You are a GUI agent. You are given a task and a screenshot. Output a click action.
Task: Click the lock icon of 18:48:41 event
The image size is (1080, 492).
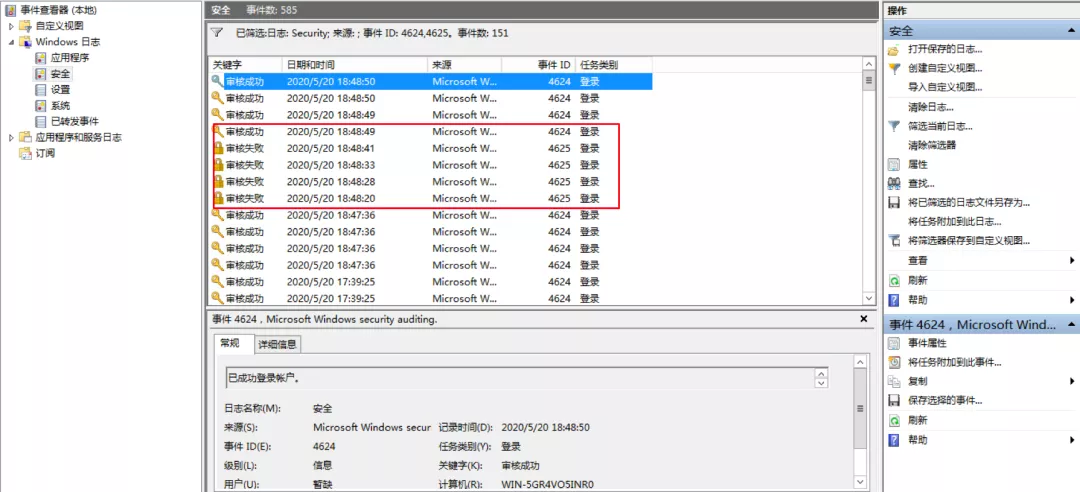tap(218, 148)
